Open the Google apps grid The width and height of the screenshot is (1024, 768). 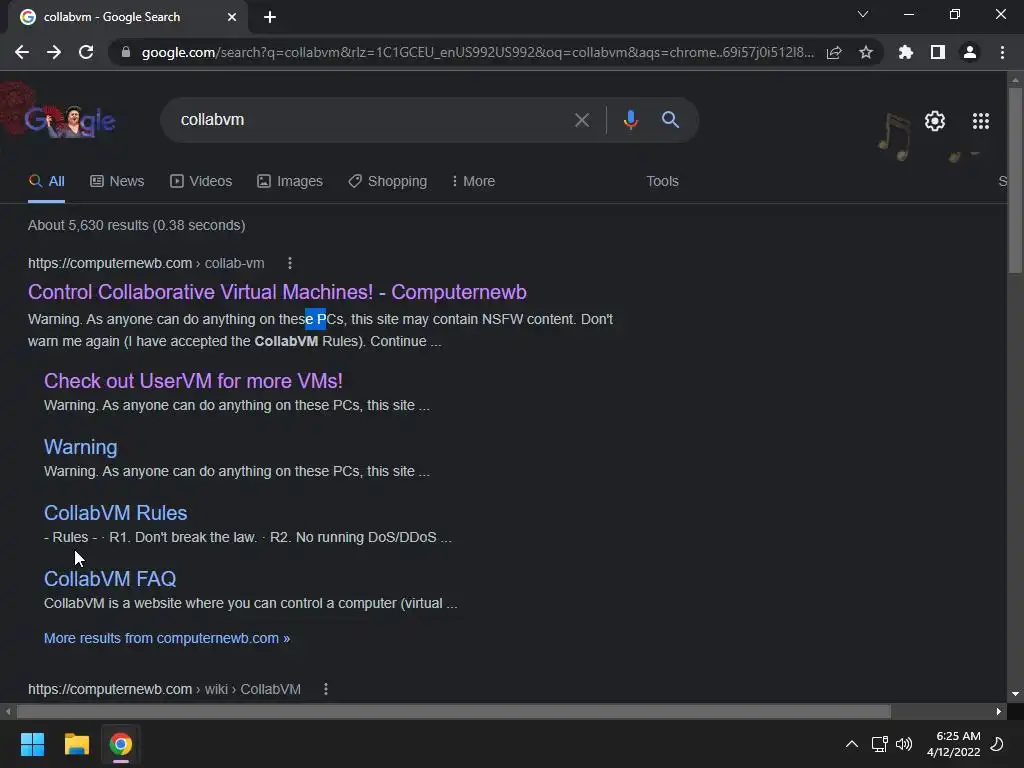(981, 121)
